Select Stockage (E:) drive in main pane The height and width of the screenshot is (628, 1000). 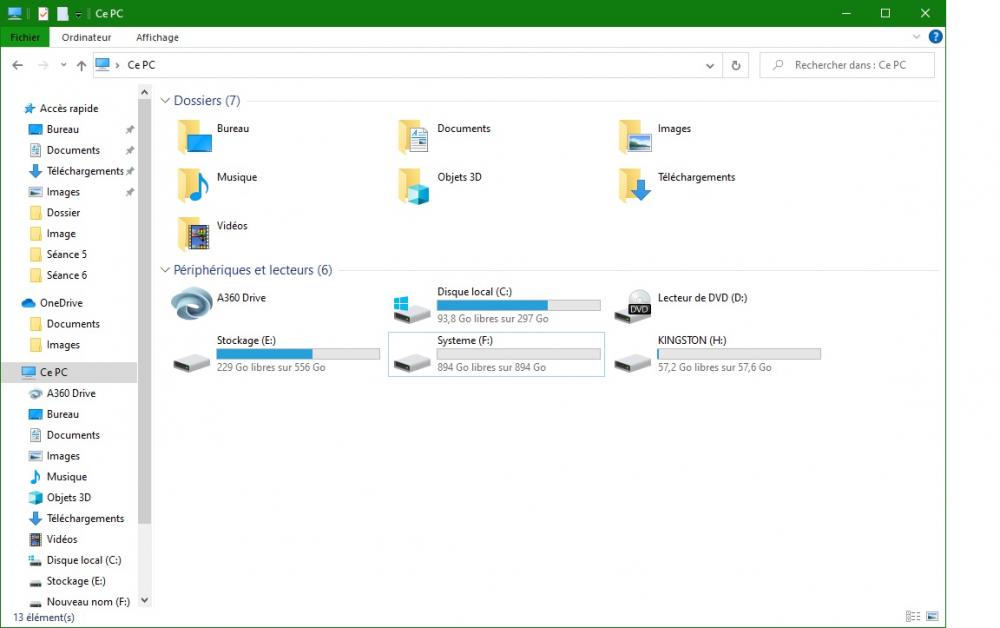click(276, 354)
